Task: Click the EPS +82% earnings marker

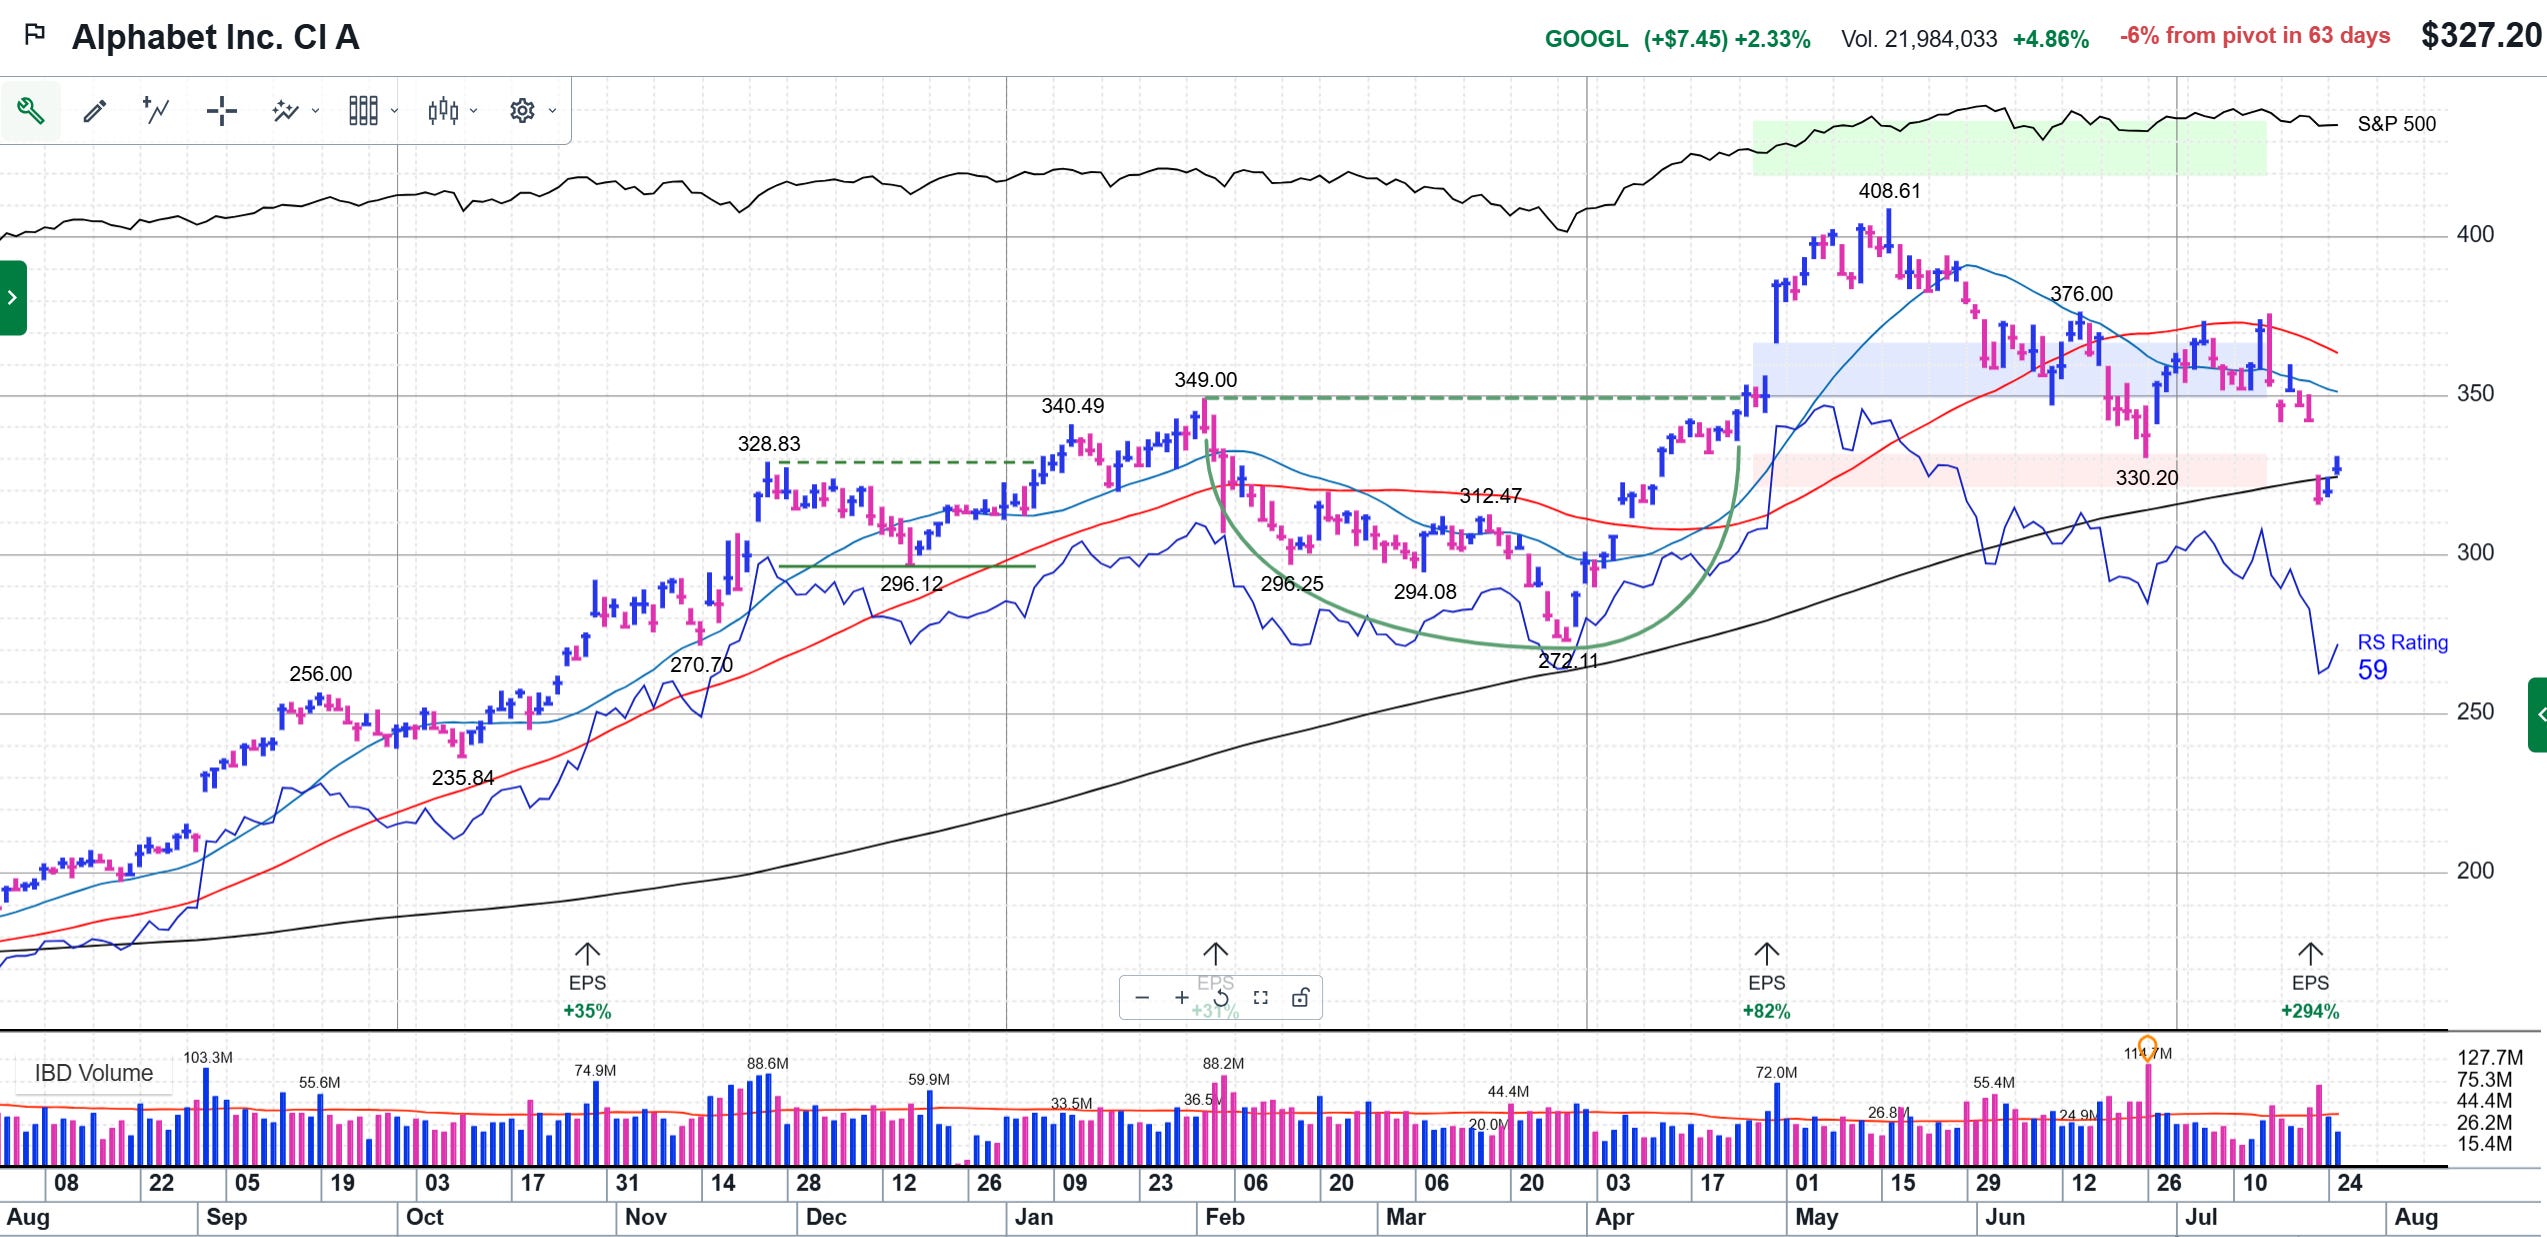Action: point(1766,983)
